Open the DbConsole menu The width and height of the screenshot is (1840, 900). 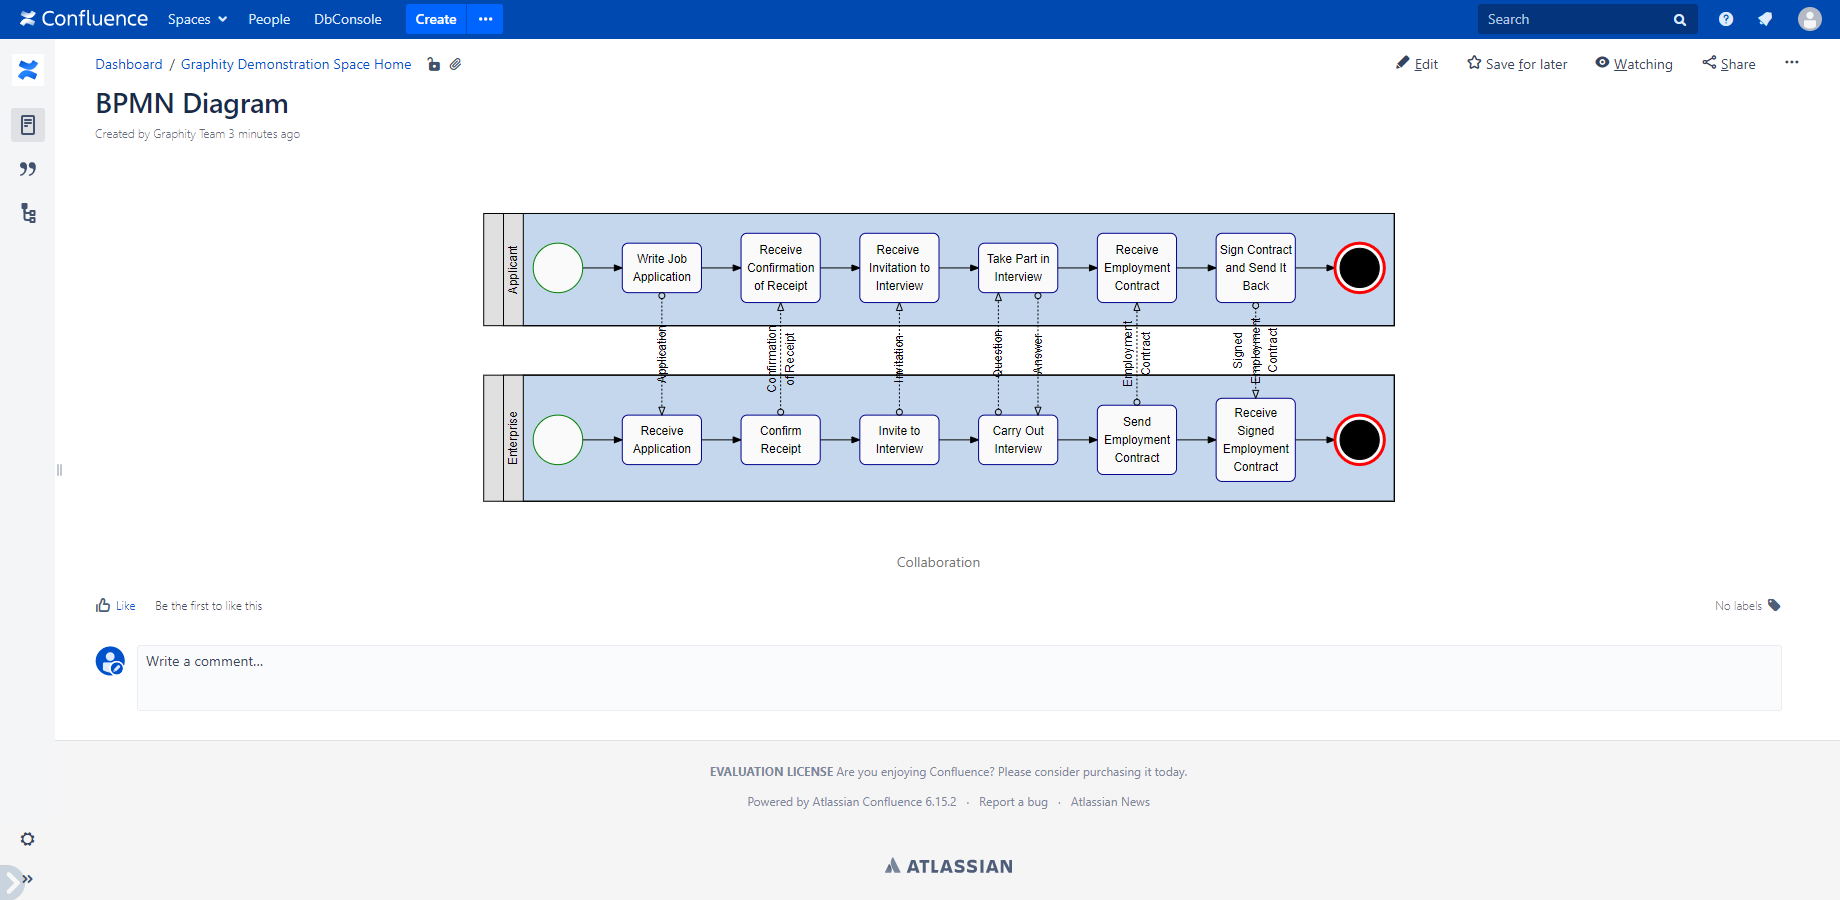click(347, 19)
